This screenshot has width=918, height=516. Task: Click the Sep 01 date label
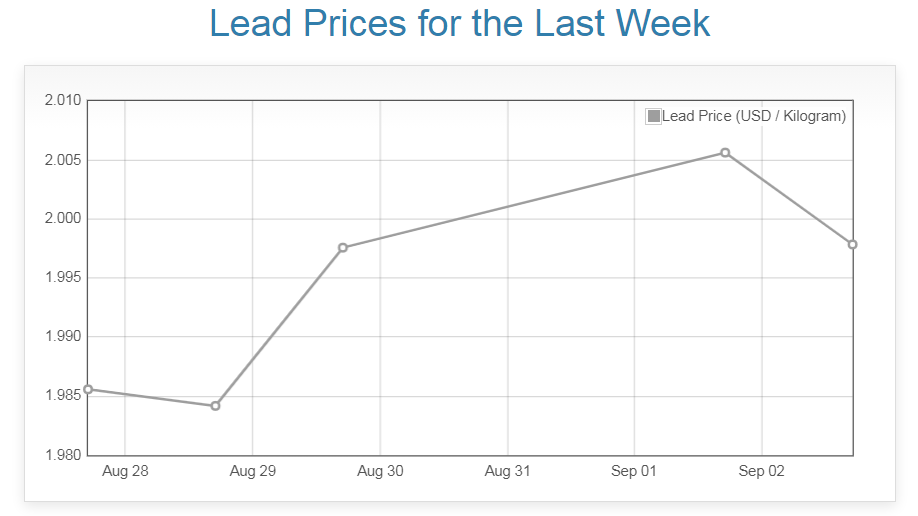[x=634, y=471]
